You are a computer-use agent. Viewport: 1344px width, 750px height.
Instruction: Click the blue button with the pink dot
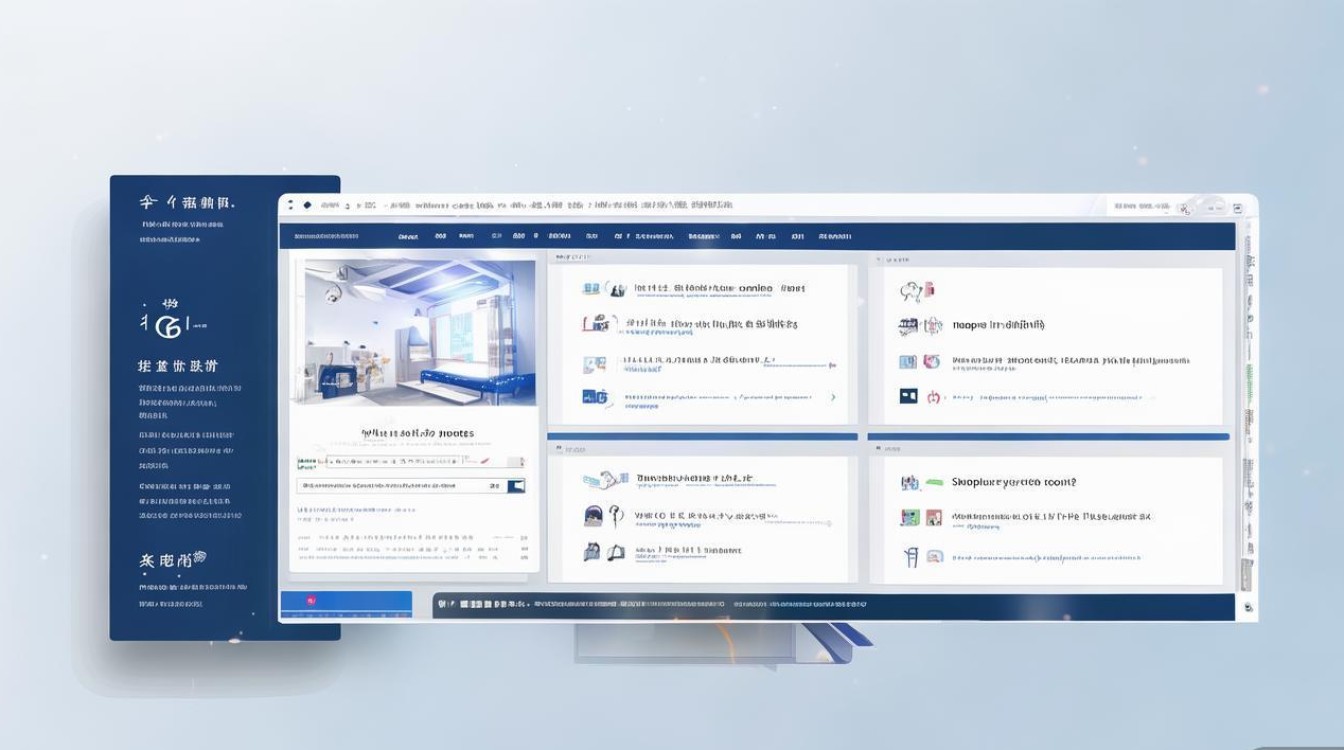point(346,602)
